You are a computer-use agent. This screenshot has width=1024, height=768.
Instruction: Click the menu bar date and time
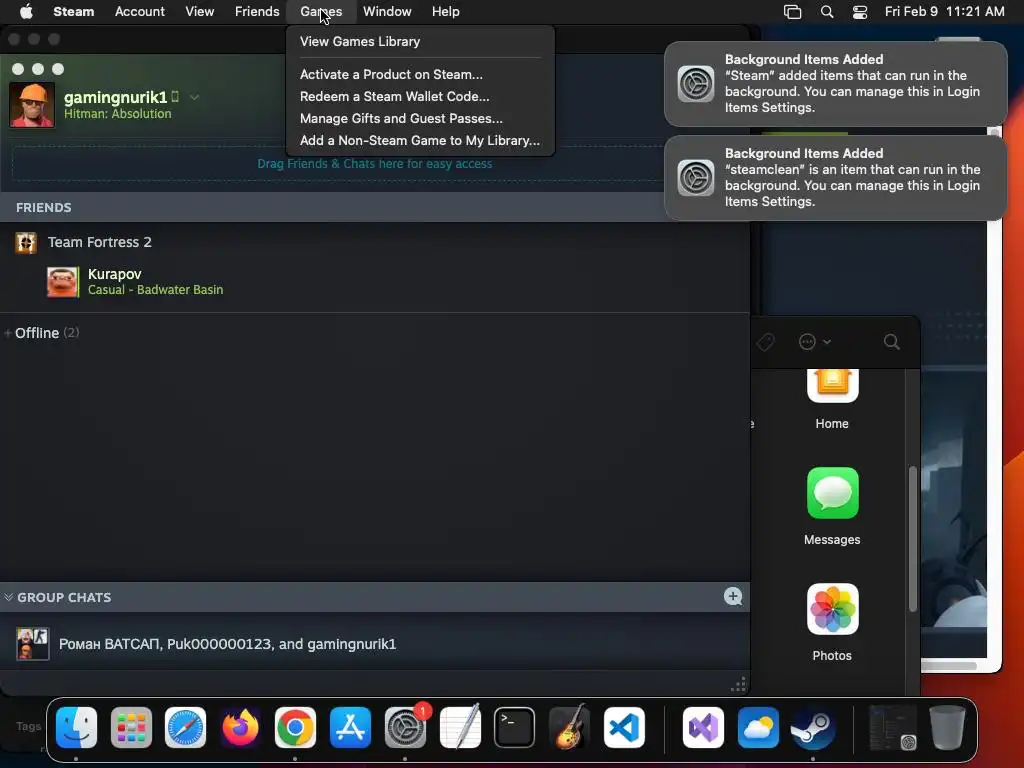[944, 12]
